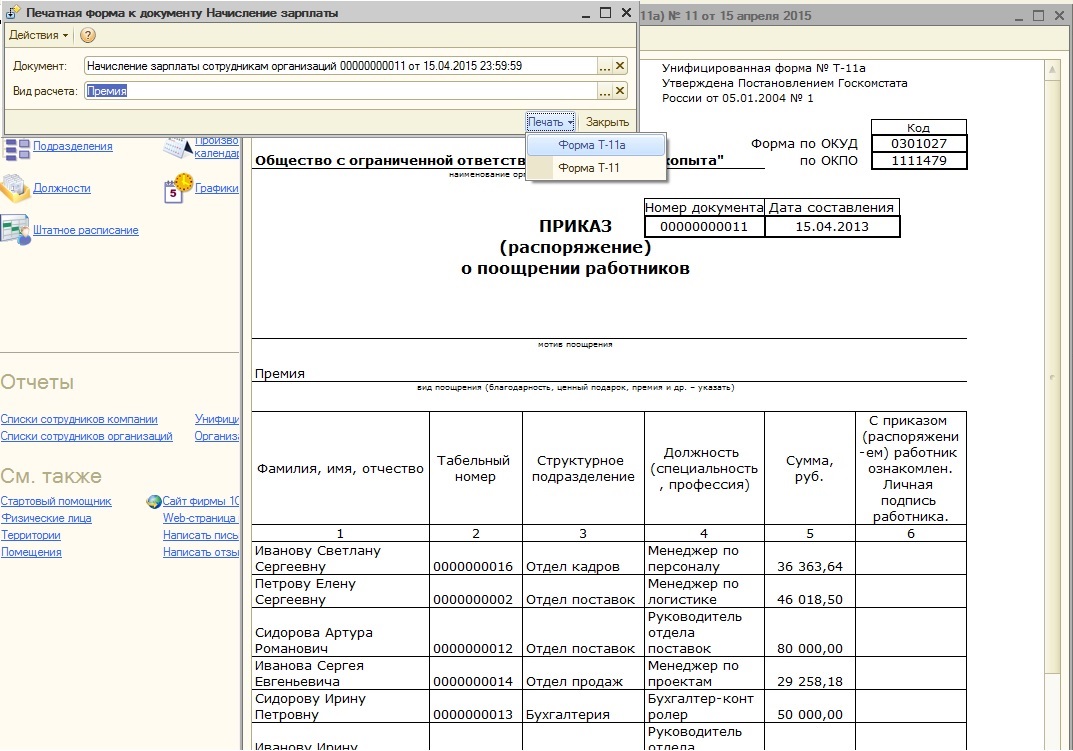Click the Должности folder icon

pyautogui.click(x=15, y=188)
